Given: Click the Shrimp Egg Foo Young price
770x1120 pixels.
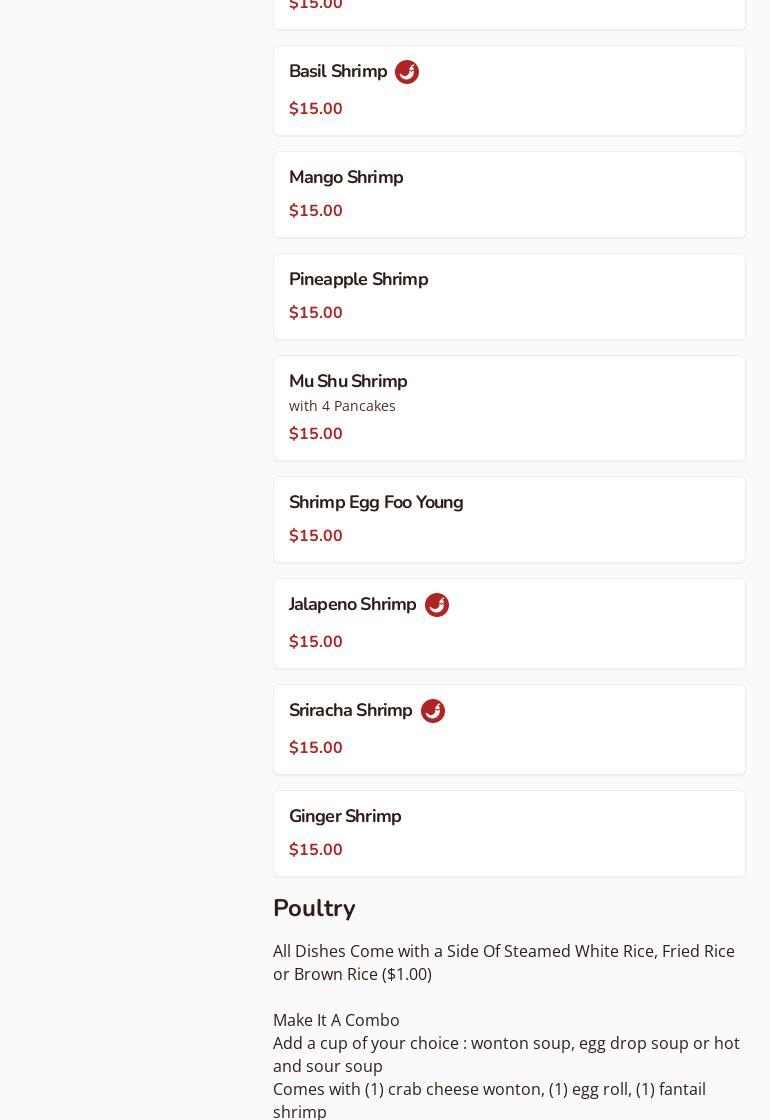Looking at the screenshot, I should point(316,536).
